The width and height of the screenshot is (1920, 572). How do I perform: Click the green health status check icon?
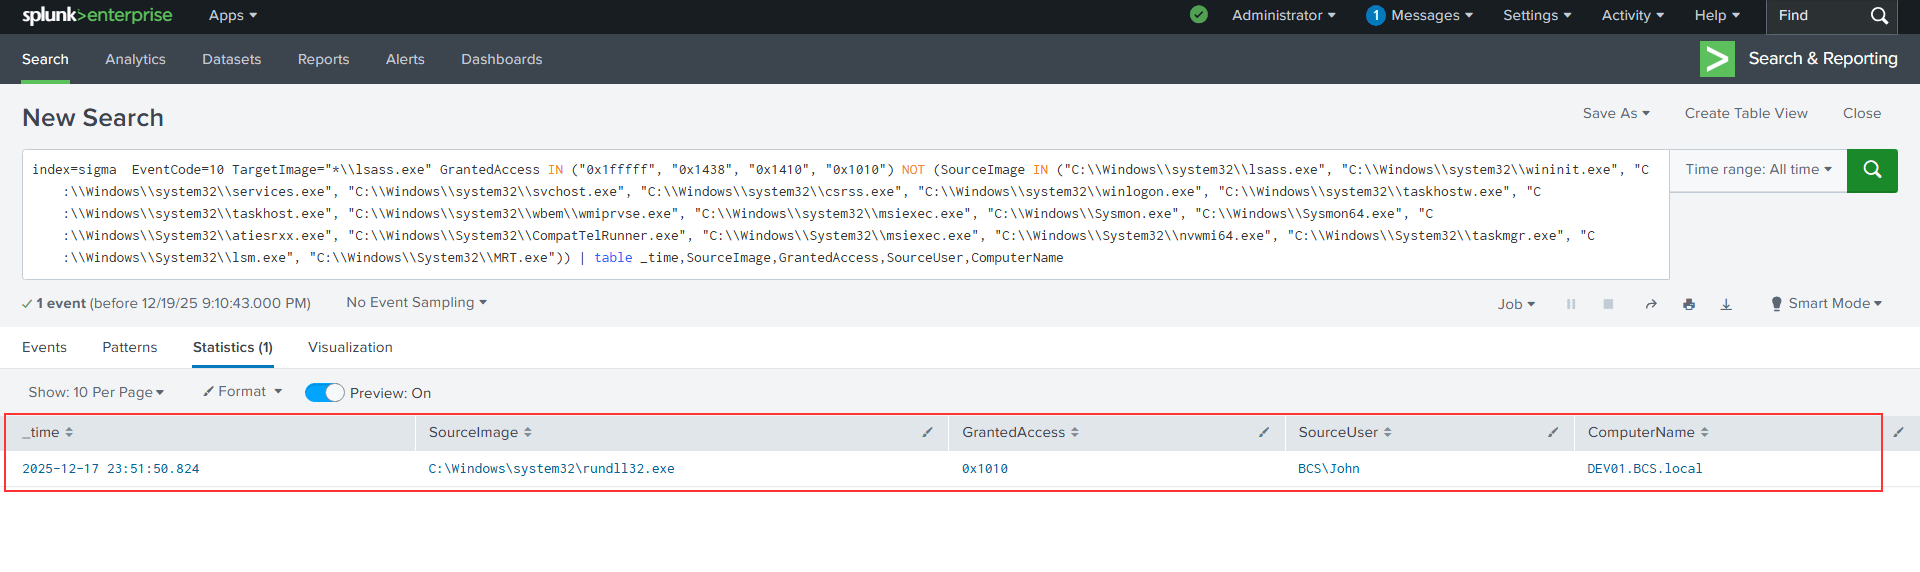tap(1199, 15)
